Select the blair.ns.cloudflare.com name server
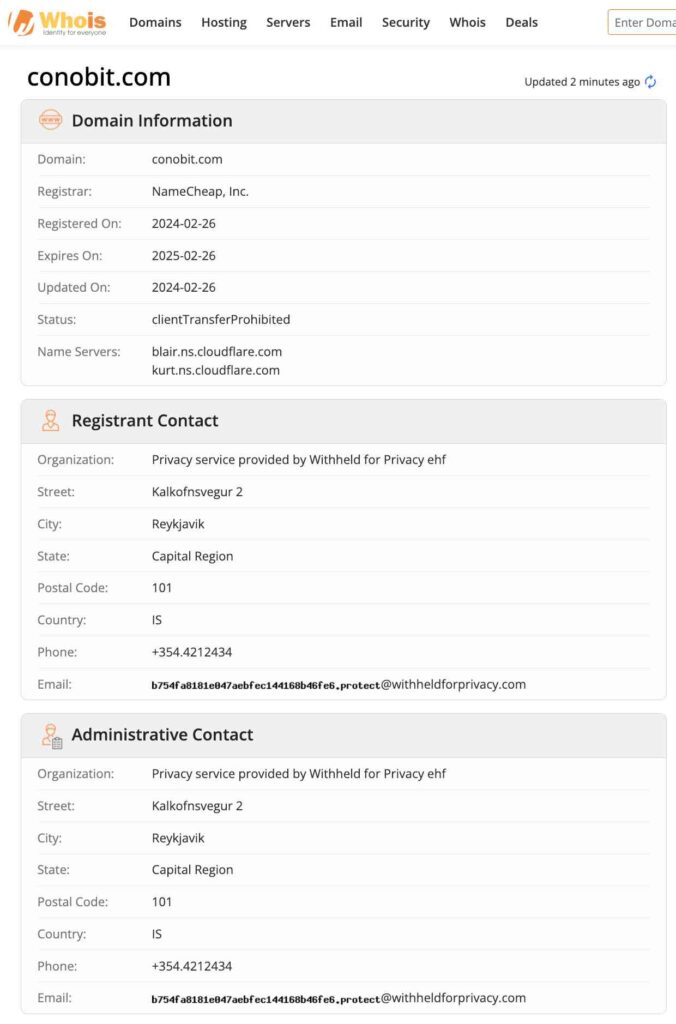 tap(216, 351)
